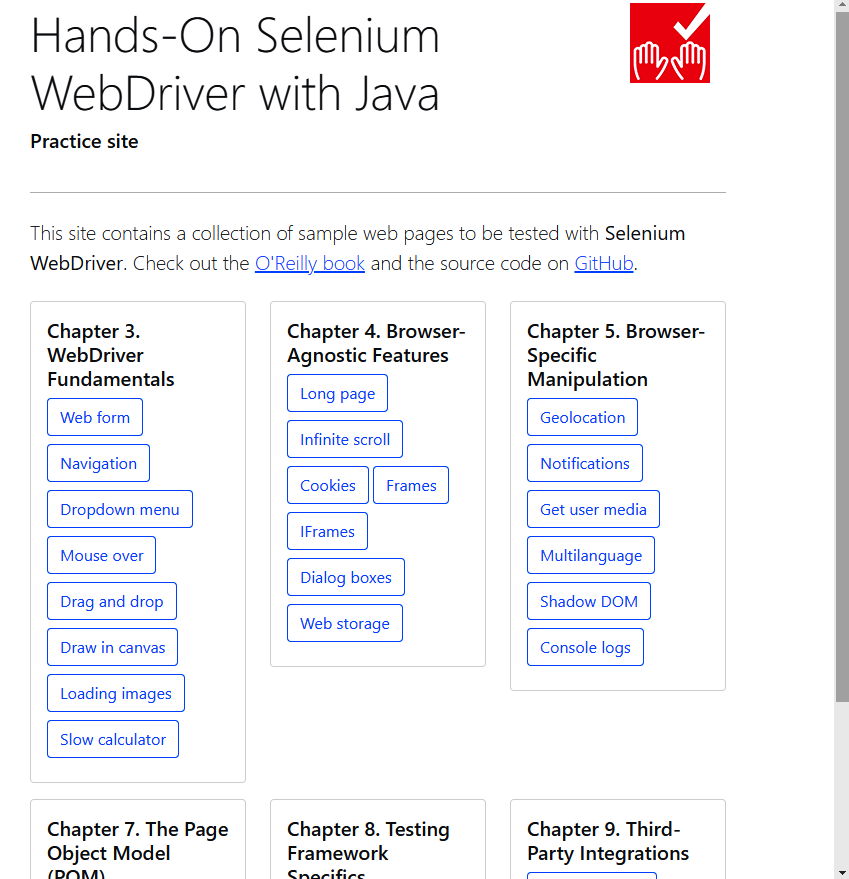Image resolution: width=849 pixels, height=879 pixels.
Task: Go to the Navigation example
Action: point(98,464)
